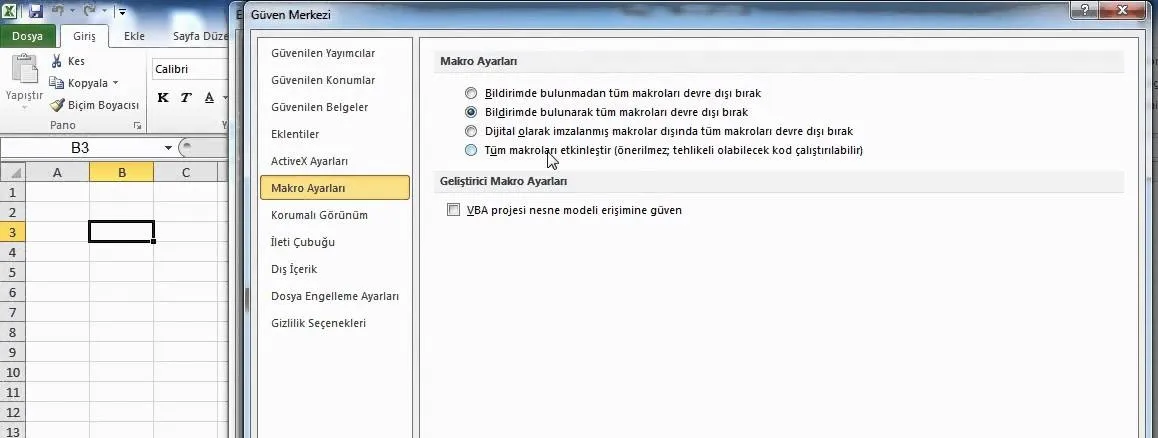Open ActiveX Ayarları category

coord(309,161)
